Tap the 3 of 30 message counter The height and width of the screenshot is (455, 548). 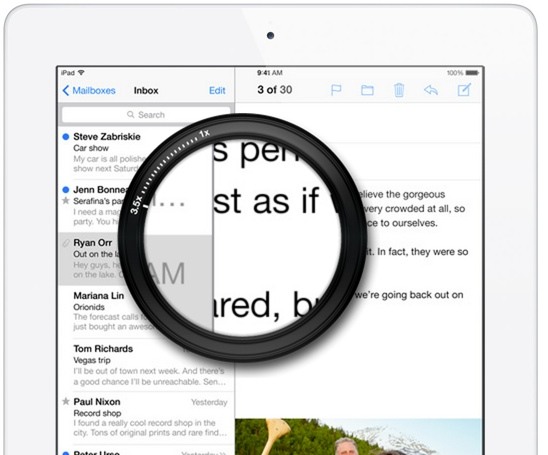pos(275,90)
